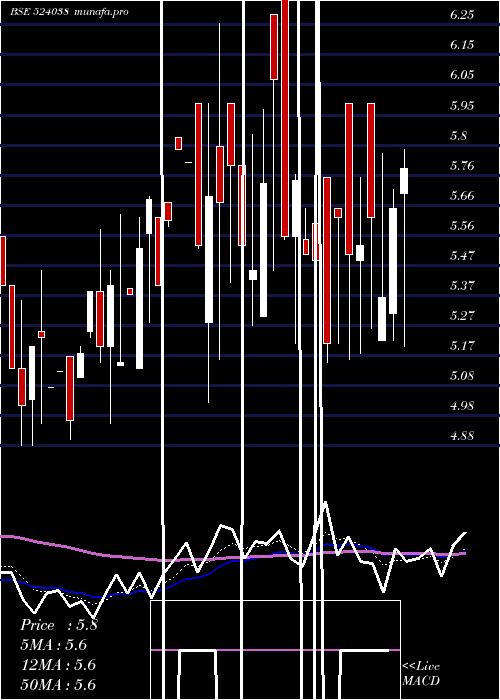Screen dimensions: 500x700
Task: Click the '<<Live MACD' label
Action: (x=421, y=674)
